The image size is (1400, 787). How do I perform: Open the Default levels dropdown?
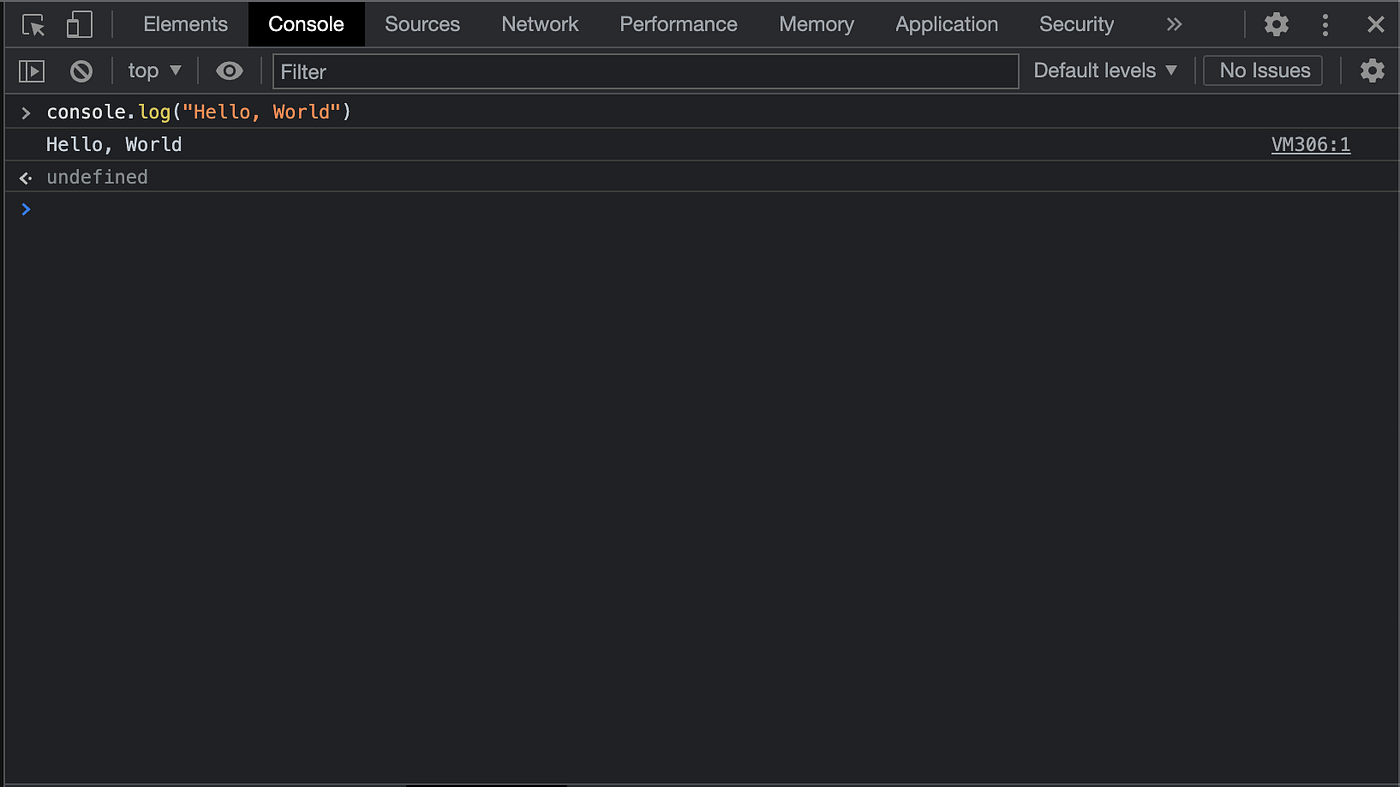pyautogui.click(x=1106, y=70)
